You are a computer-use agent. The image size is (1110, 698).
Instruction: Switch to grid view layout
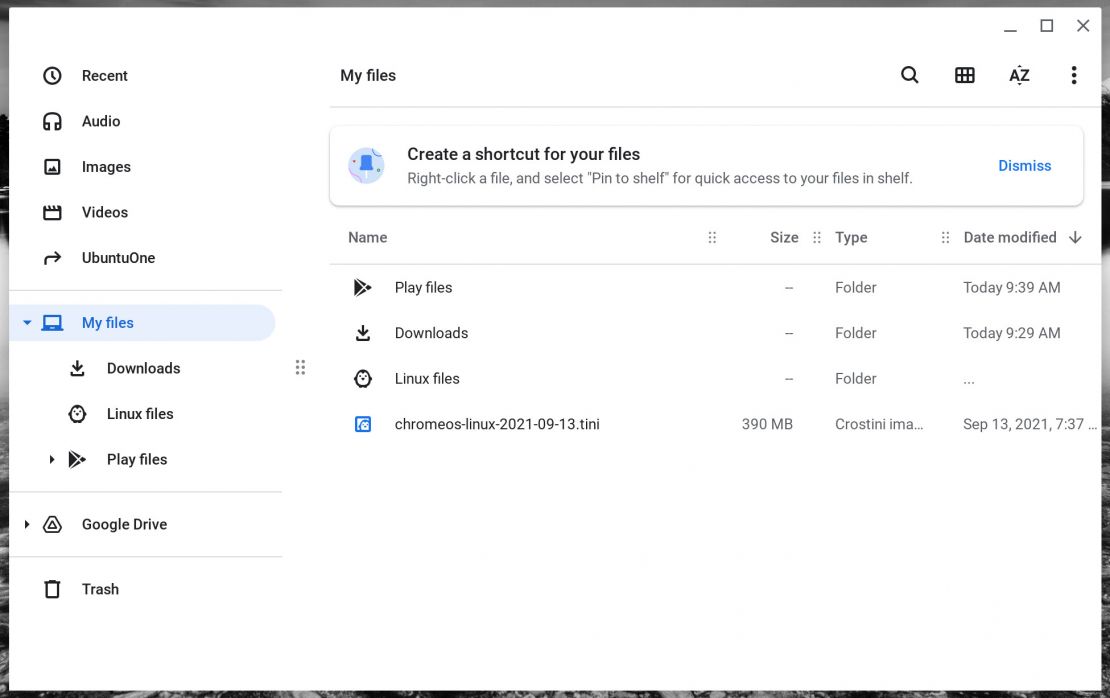tap(964, 75)
